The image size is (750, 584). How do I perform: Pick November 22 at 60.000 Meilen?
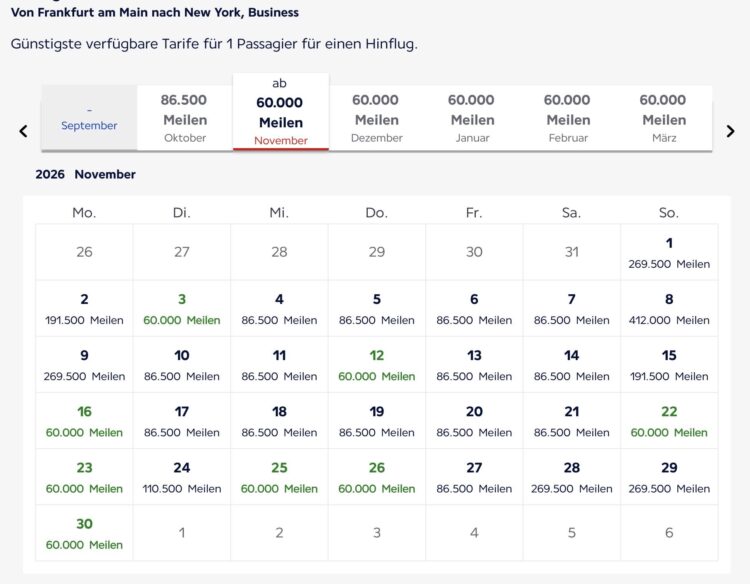coord(669,421)
